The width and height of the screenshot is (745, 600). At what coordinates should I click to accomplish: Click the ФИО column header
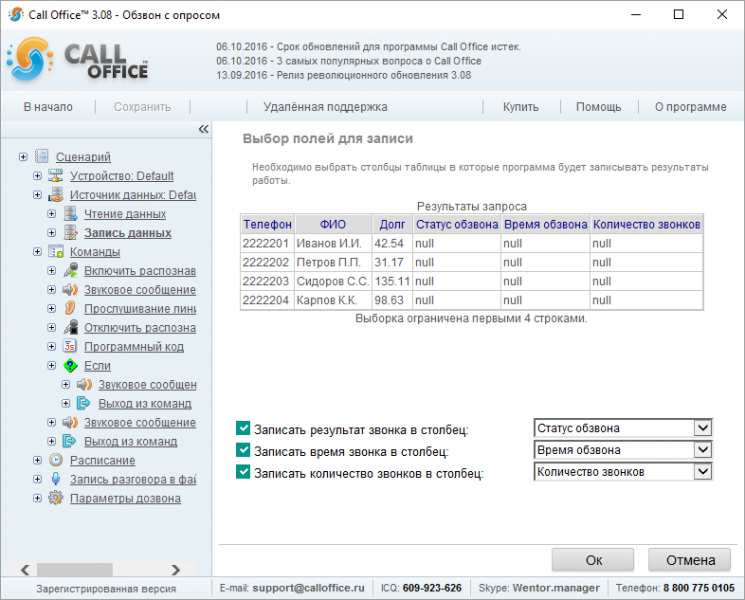tap(333, 224)
